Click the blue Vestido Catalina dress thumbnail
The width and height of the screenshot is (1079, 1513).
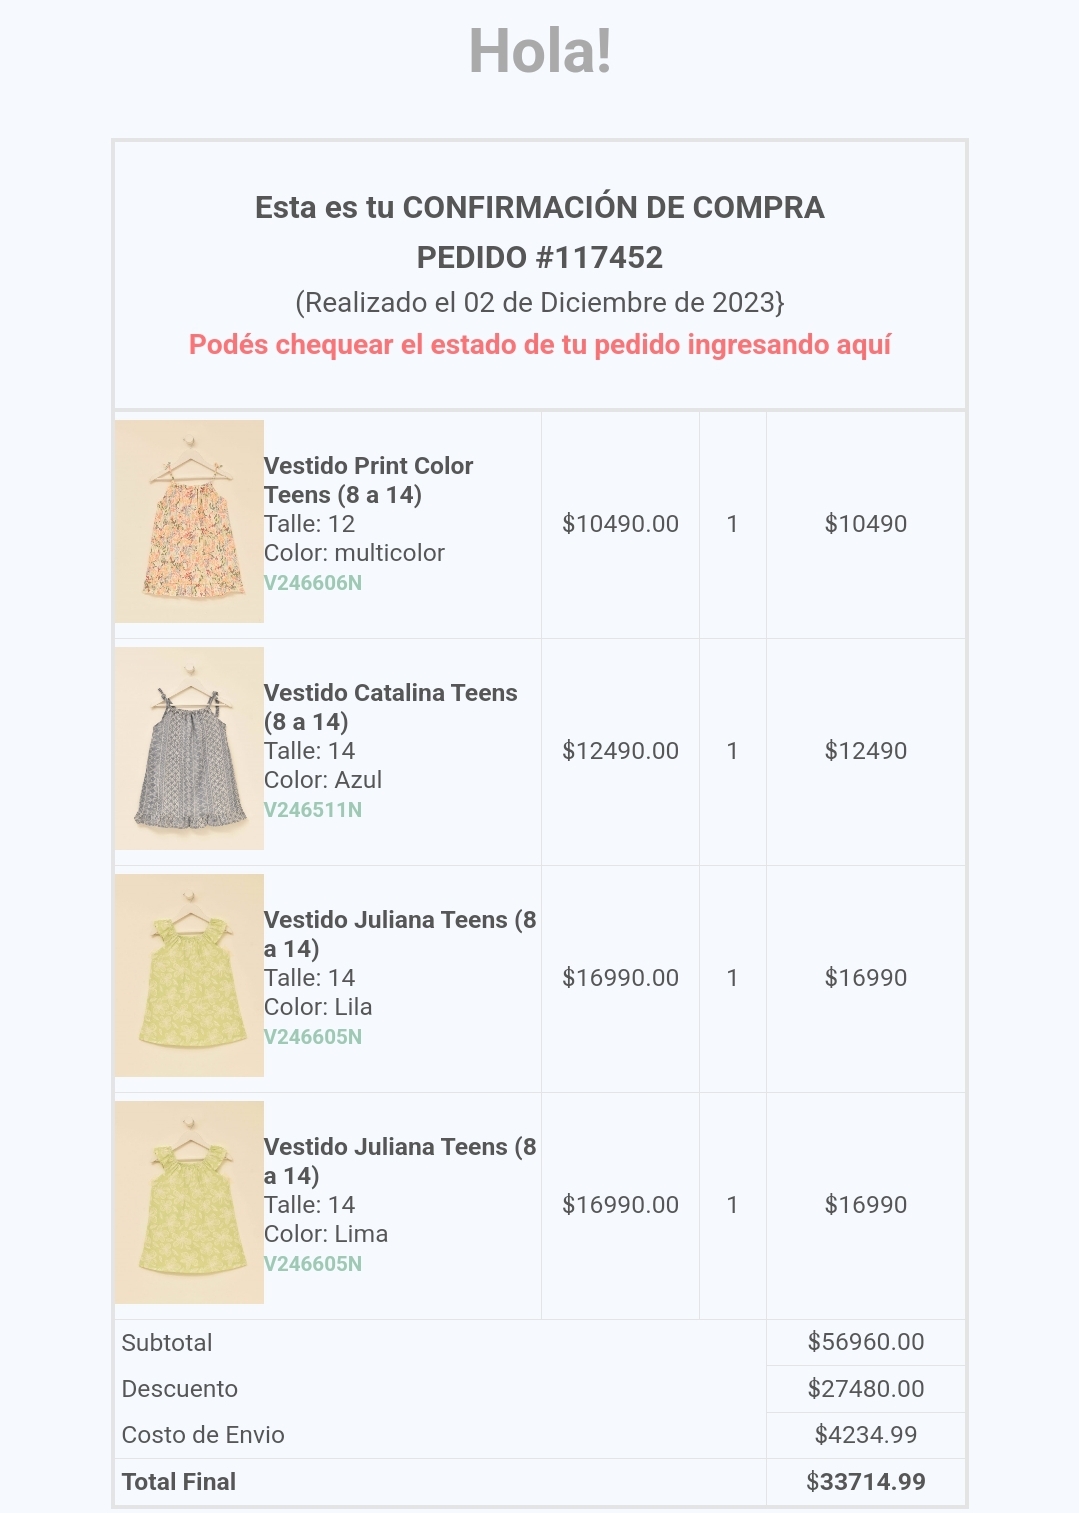[x=189, y=748]
